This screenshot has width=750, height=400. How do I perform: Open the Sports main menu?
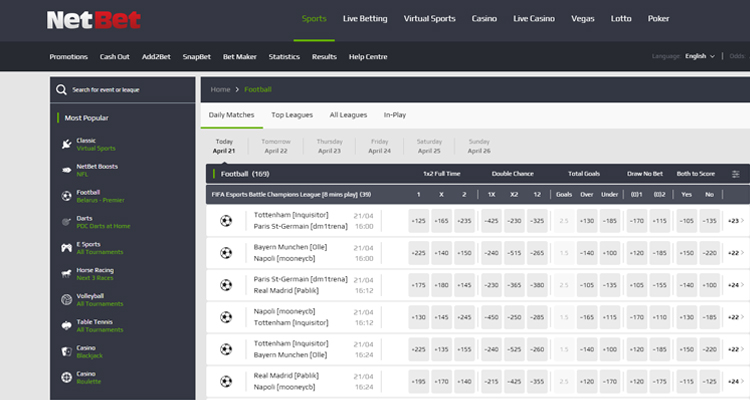click(314, 19)
